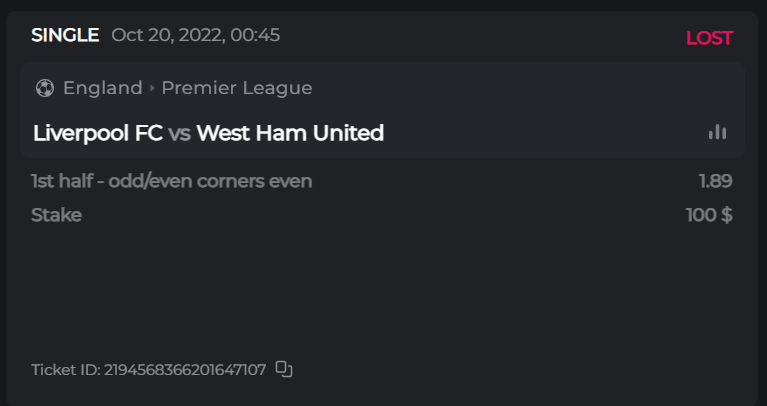Click the Liverpool FC team name
This screenshot has width=767, height=406.
98,133
